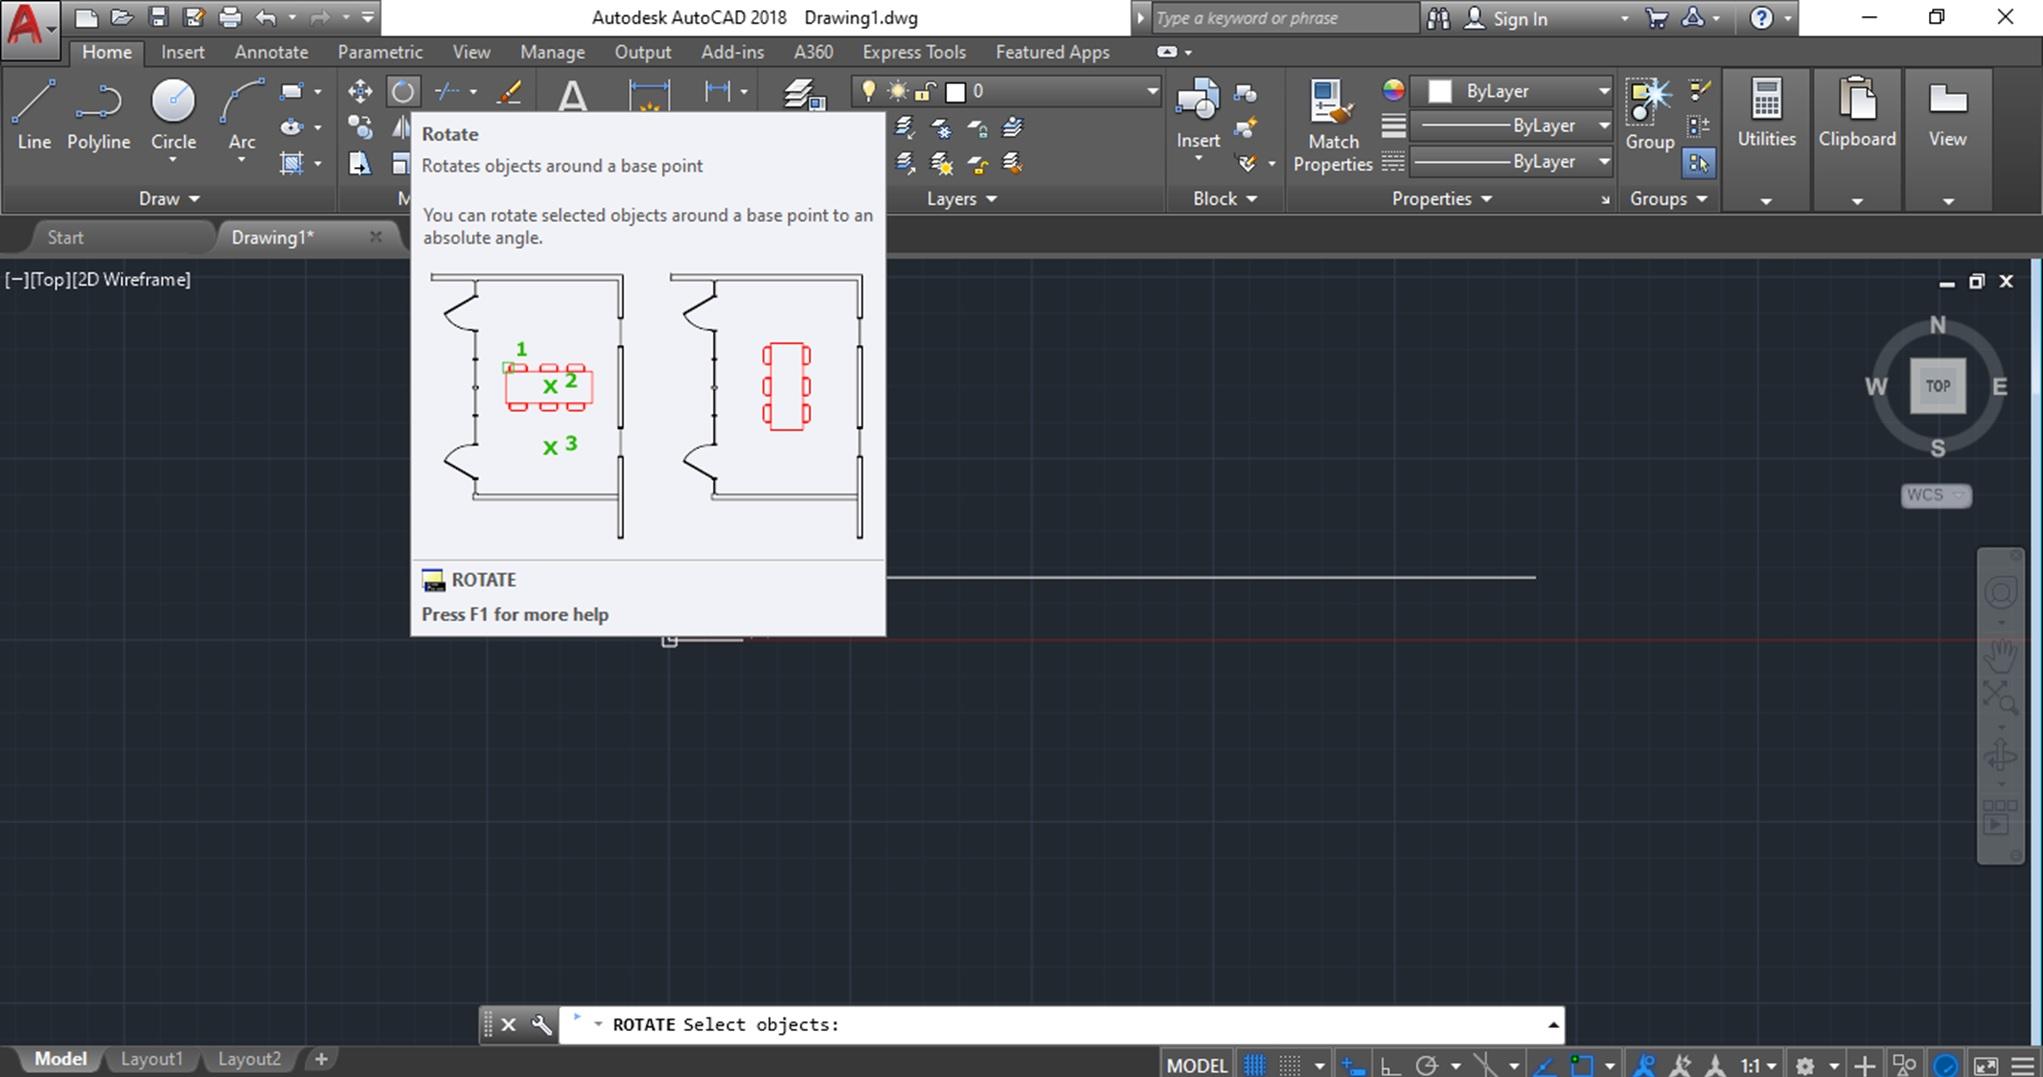The image size is (2043, 1077).
Task: Click the Rotate tool icon
Action: tap(403, 92)
